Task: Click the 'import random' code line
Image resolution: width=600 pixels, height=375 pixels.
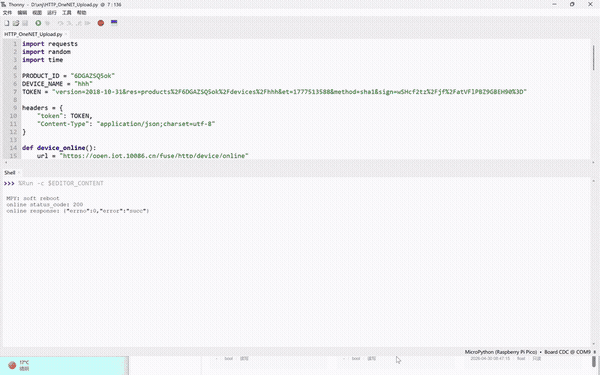Action: 46,52
